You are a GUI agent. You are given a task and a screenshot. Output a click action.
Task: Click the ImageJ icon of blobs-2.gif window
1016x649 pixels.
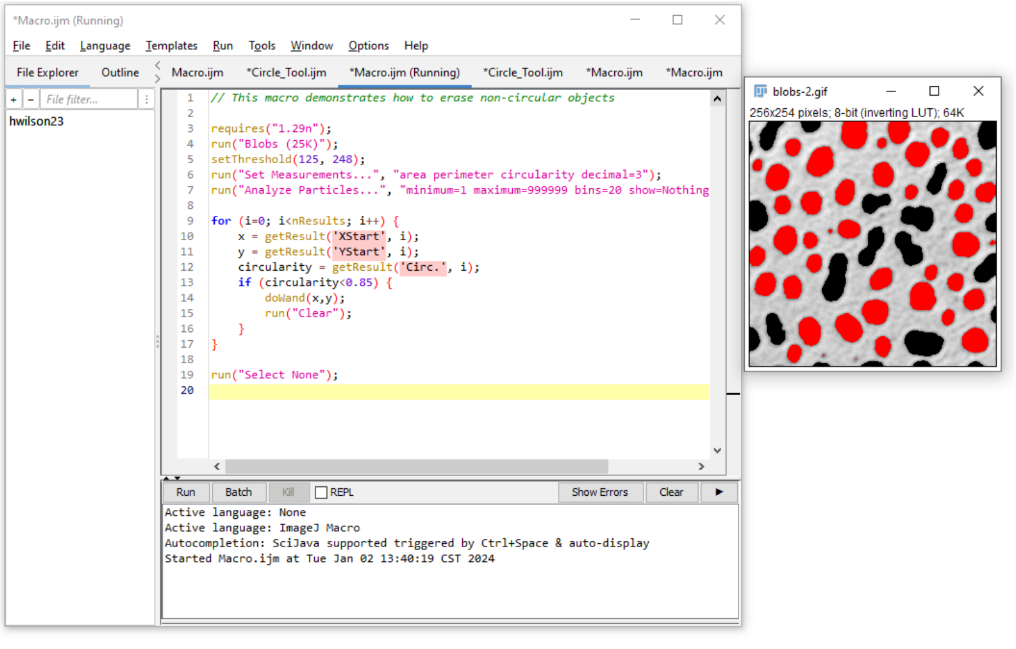point(760,91)
